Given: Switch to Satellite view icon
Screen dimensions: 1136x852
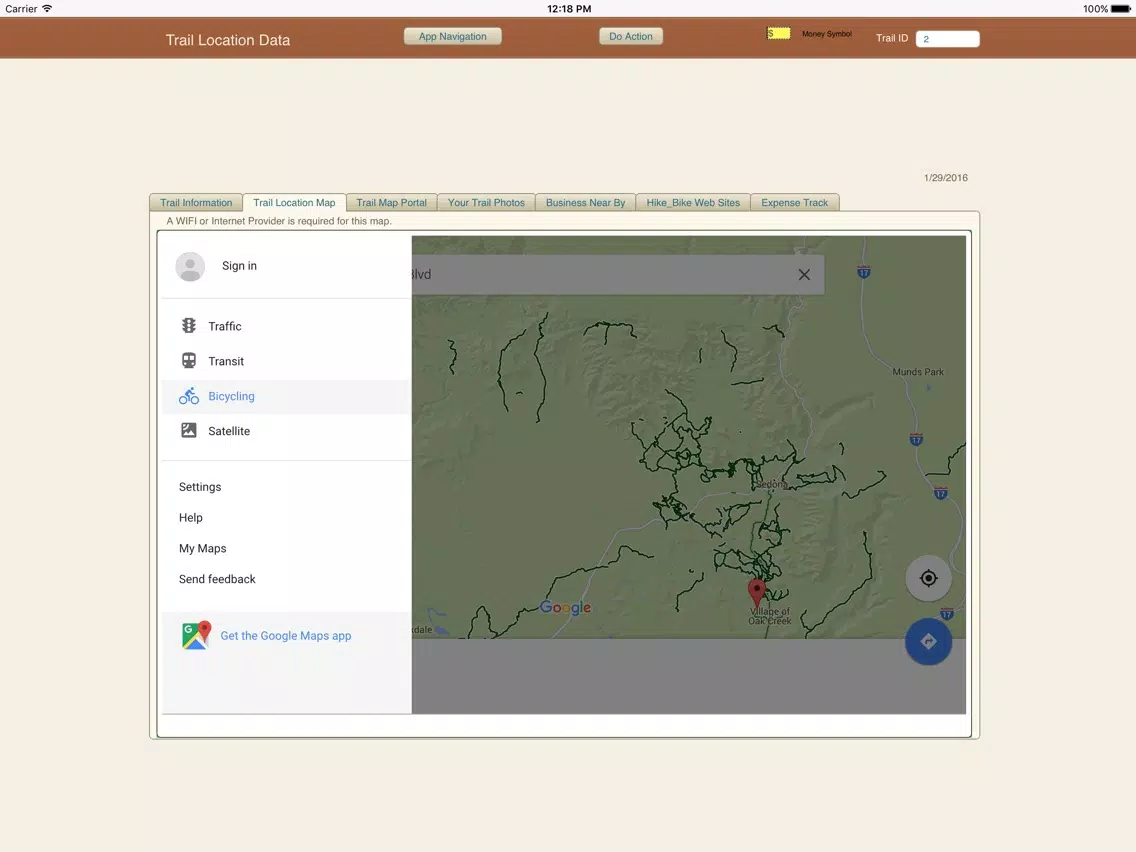Looking at the screenshot, I should [188, 430].
